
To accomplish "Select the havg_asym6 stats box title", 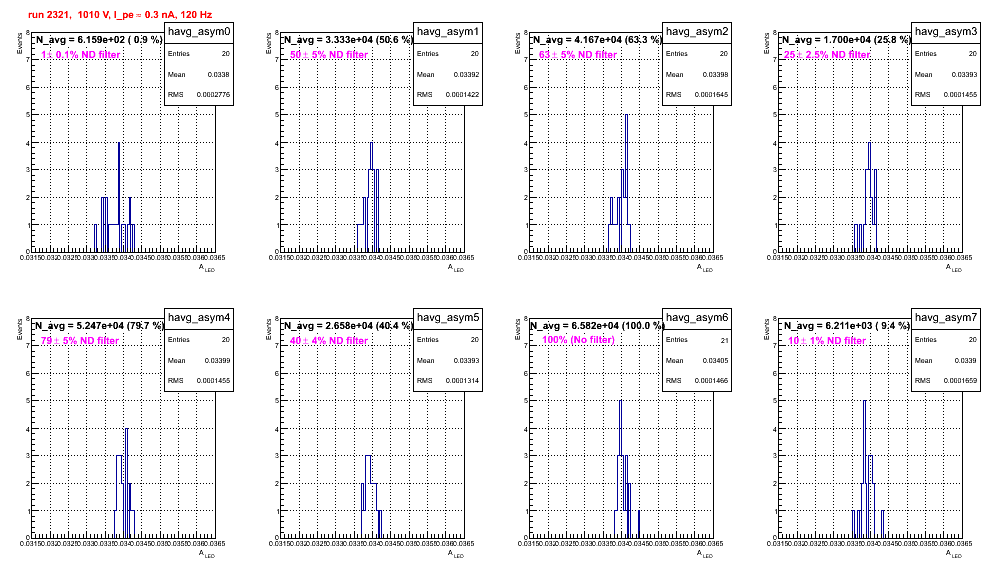I will (x=697, y=318).
